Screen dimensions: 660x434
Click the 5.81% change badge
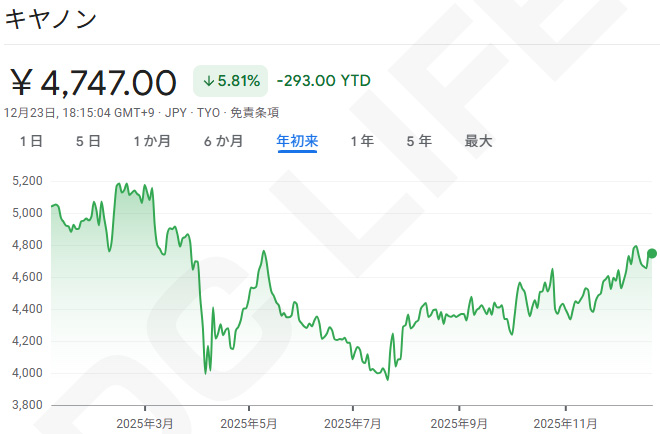(231, 81)
